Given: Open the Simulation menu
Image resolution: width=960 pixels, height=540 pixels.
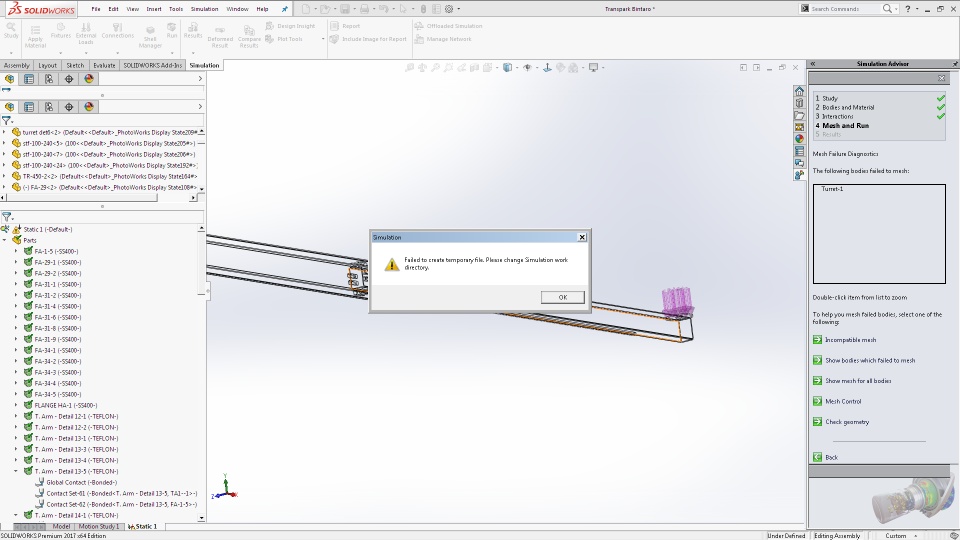Looking at the screenshot, I should [x=204, y=9].
